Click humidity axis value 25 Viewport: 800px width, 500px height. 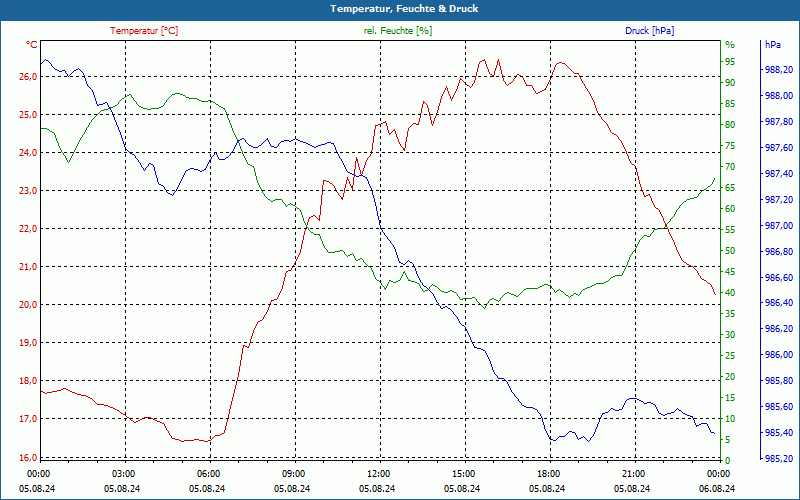(x=730, y=356)
